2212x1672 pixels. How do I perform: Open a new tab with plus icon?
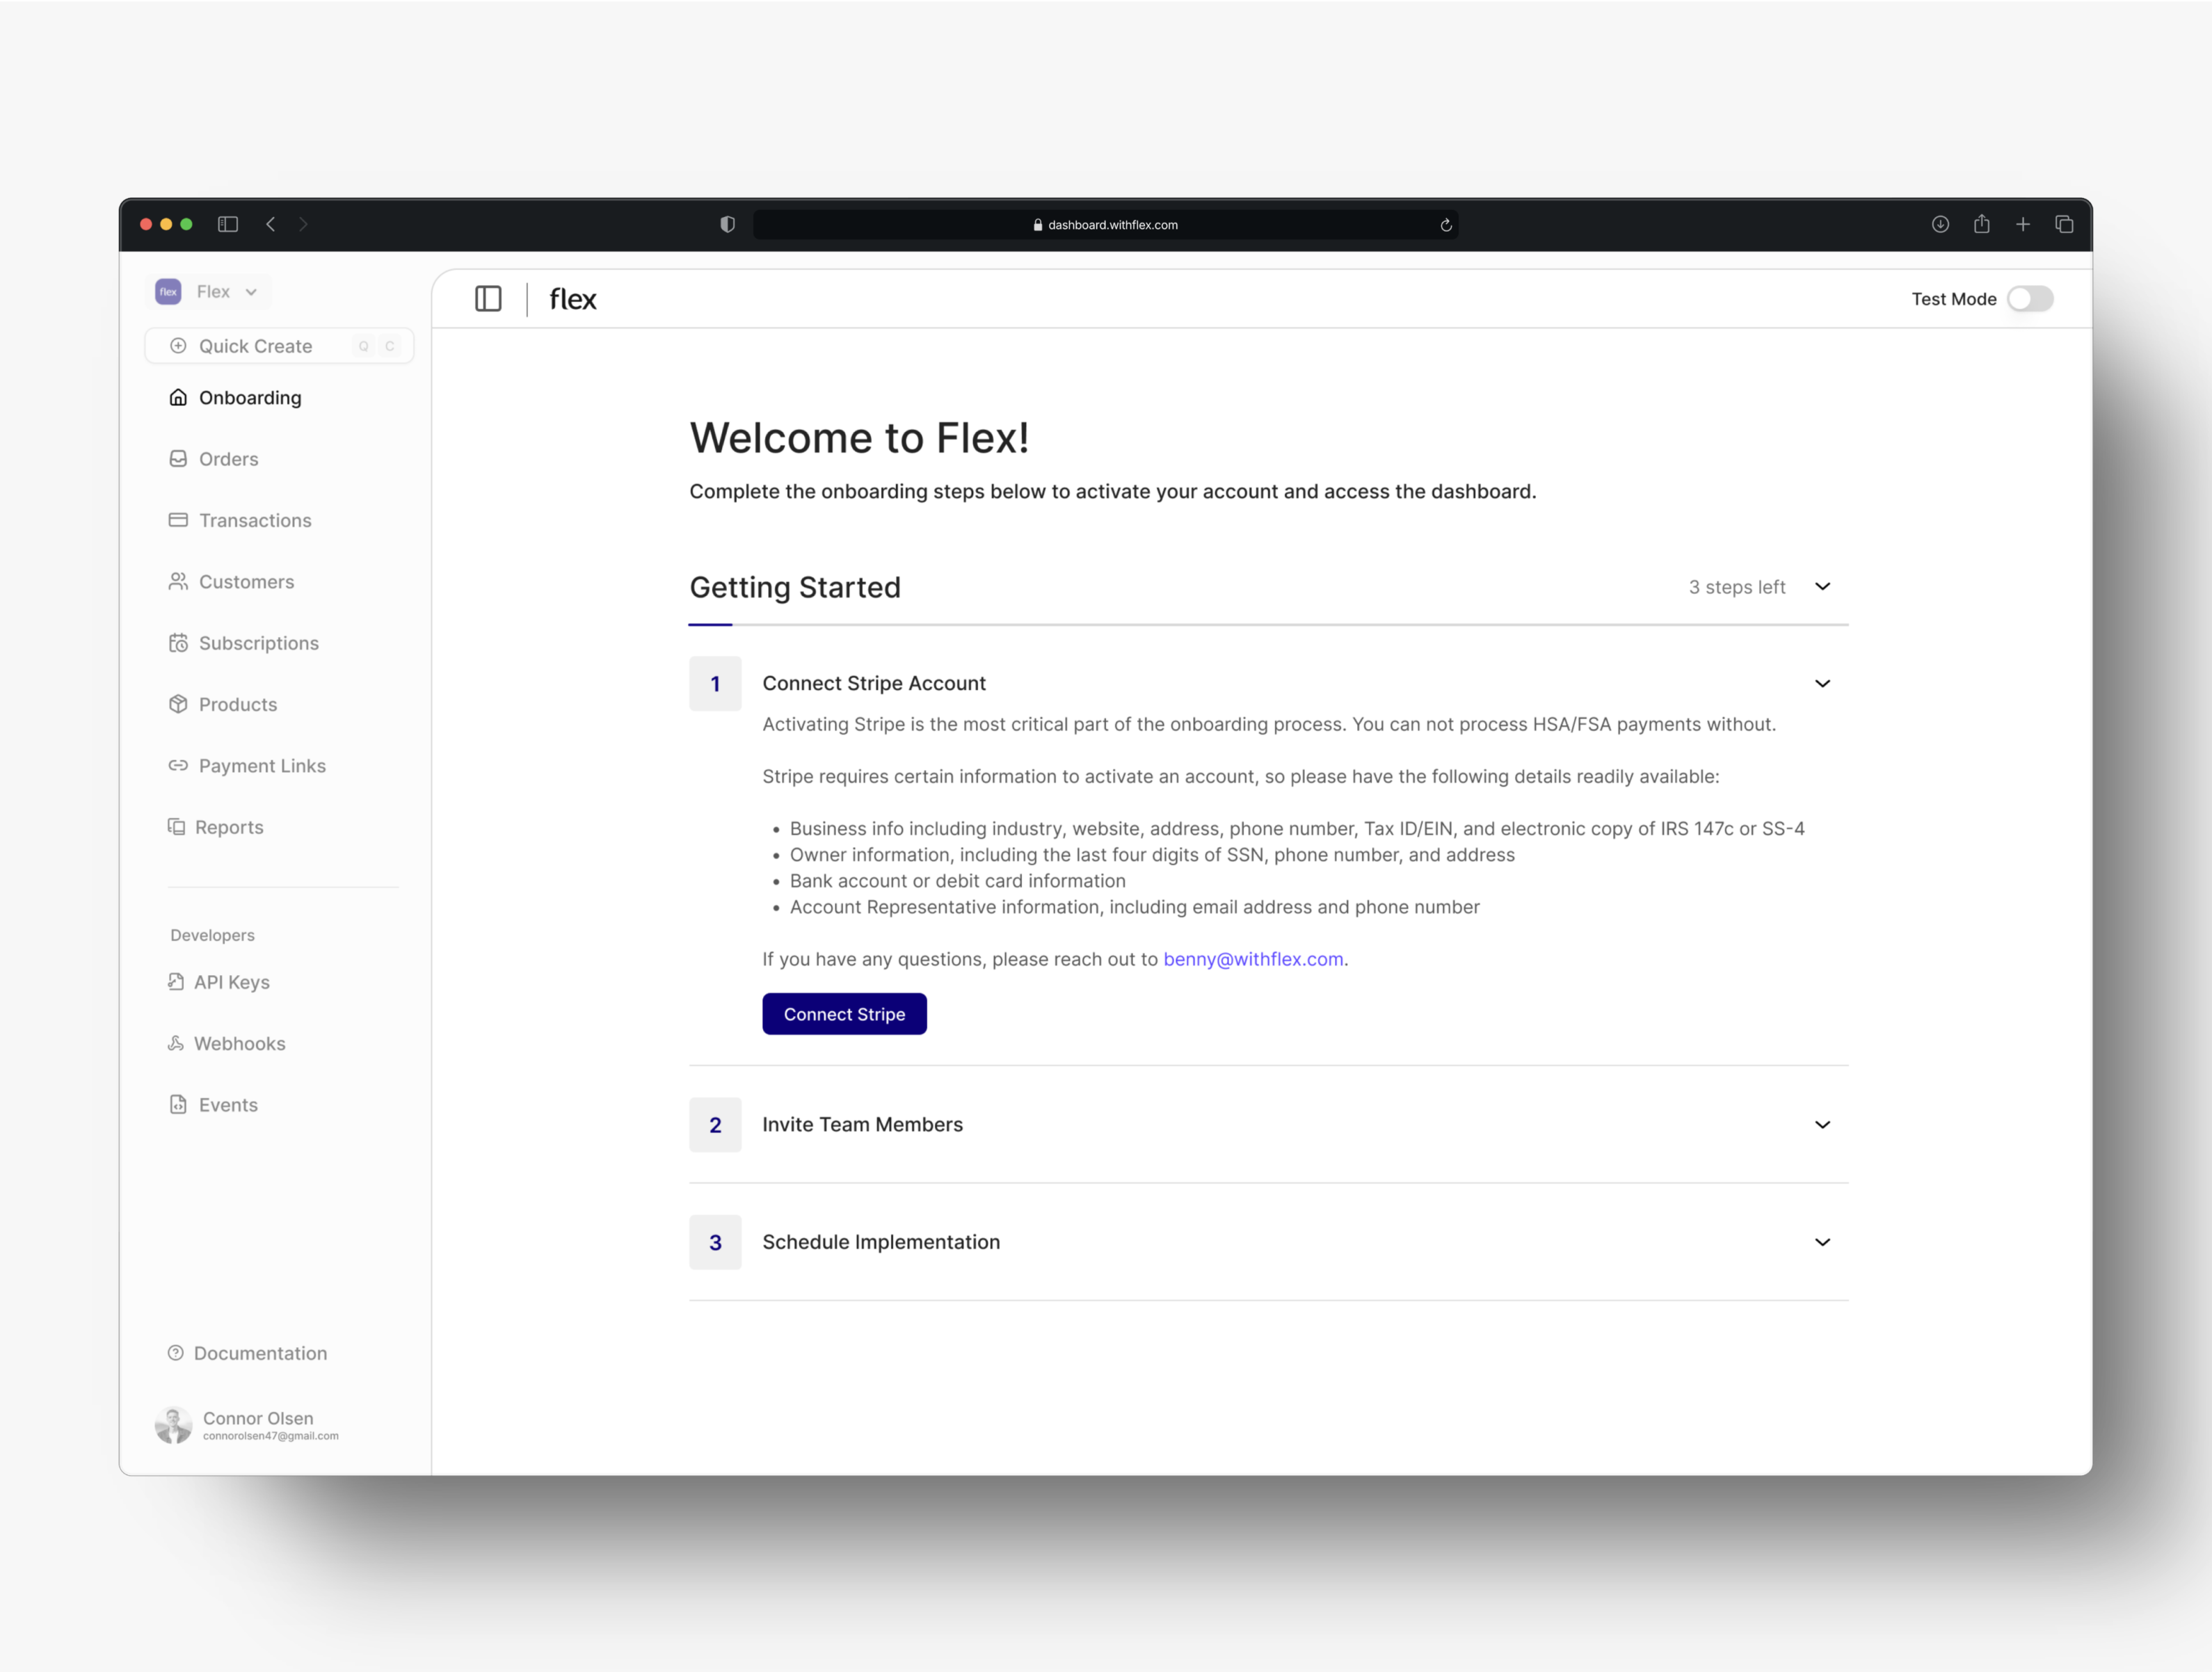point(2022,224)
